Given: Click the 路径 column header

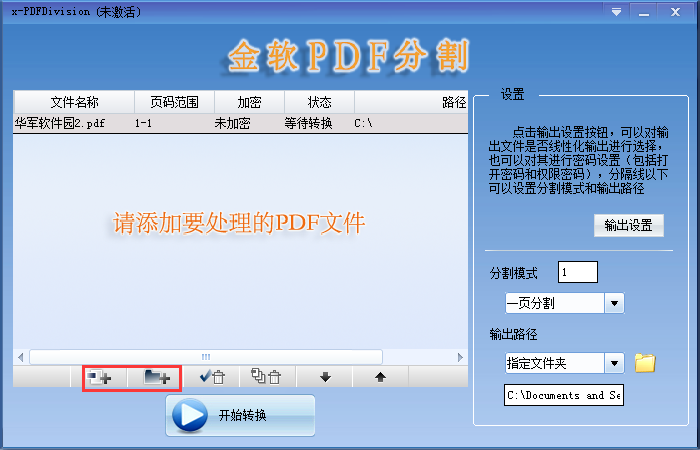Looking at the screenshot, I should [411, 102].
